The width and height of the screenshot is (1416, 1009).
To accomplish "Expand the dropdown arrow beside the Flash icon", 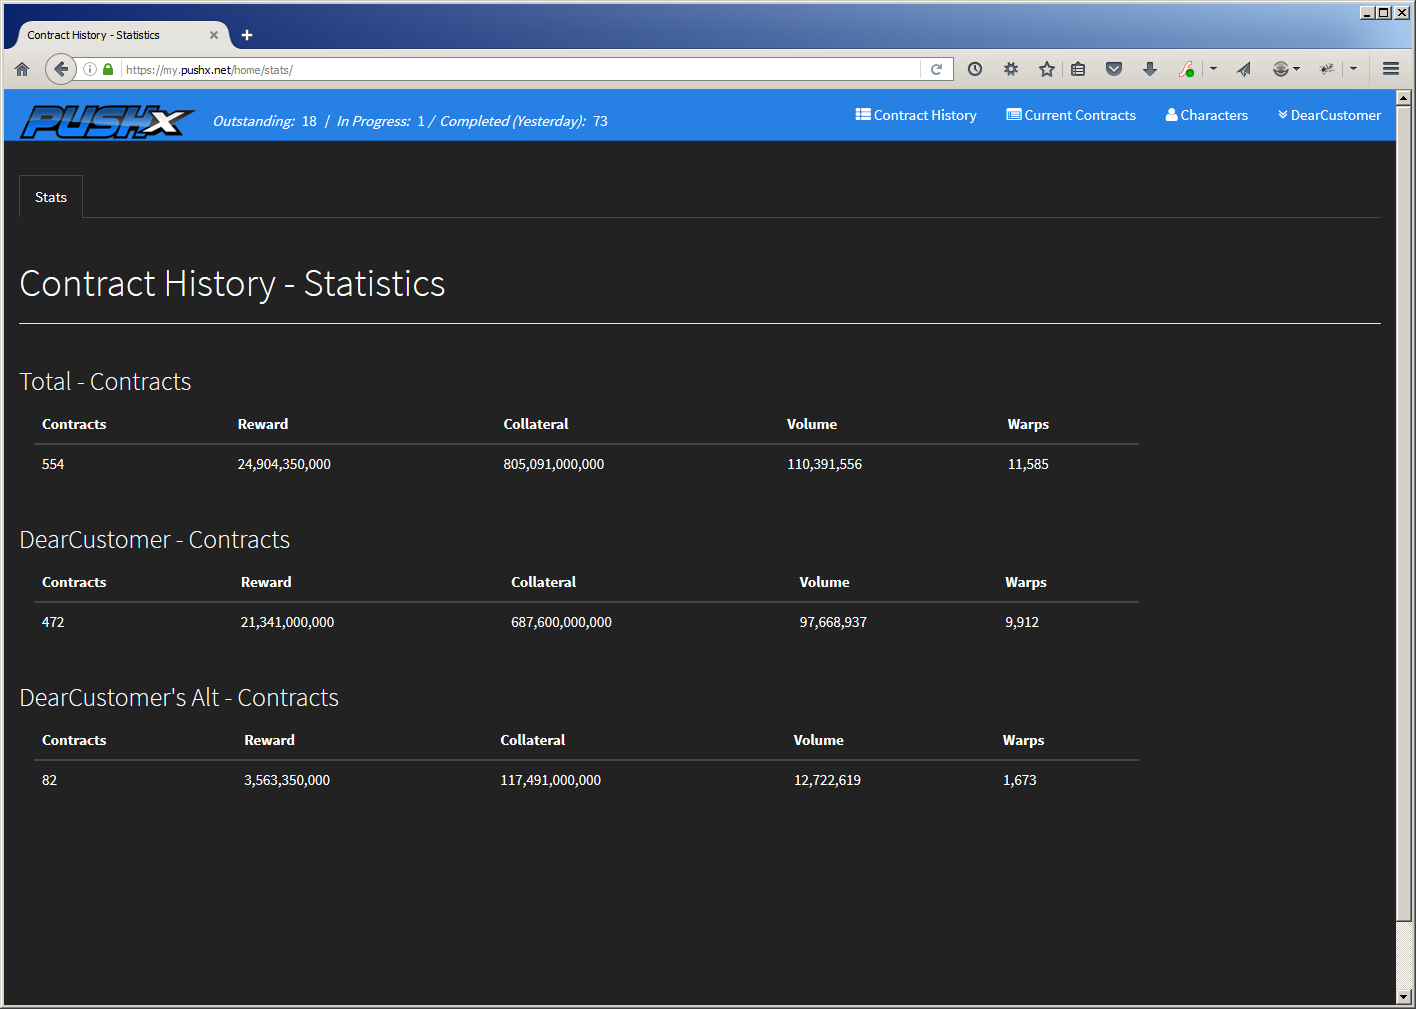I will tap(1213, 69).
